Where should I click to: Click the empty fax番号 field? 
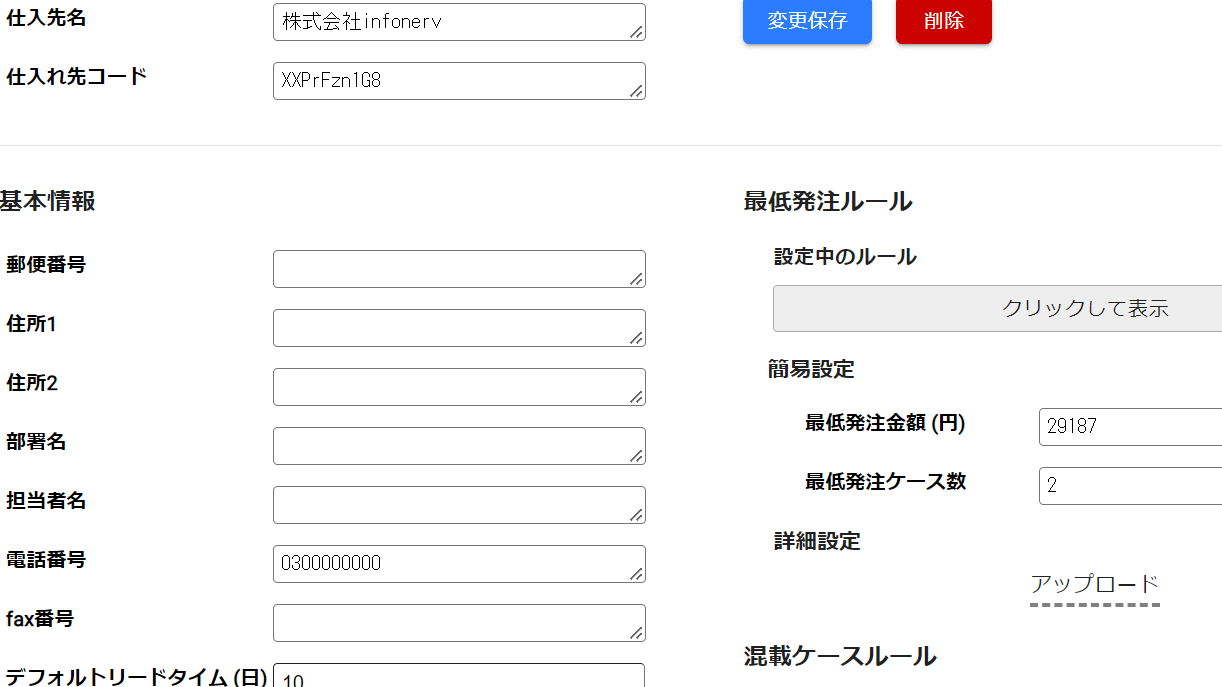(x=459, y=622)
